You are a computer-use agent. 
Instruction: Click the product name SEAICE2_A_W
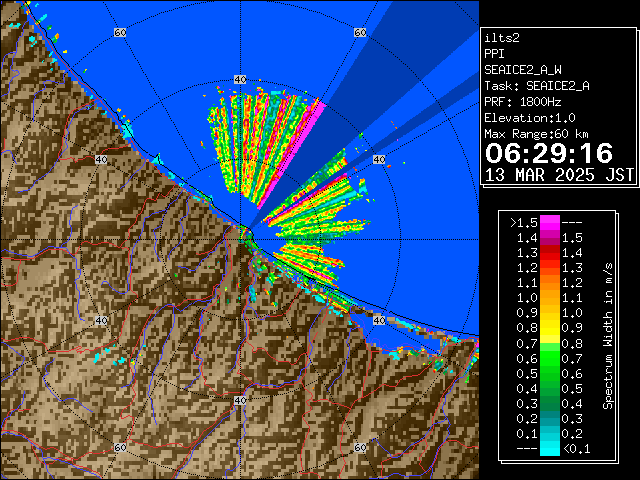pos(523,70)
